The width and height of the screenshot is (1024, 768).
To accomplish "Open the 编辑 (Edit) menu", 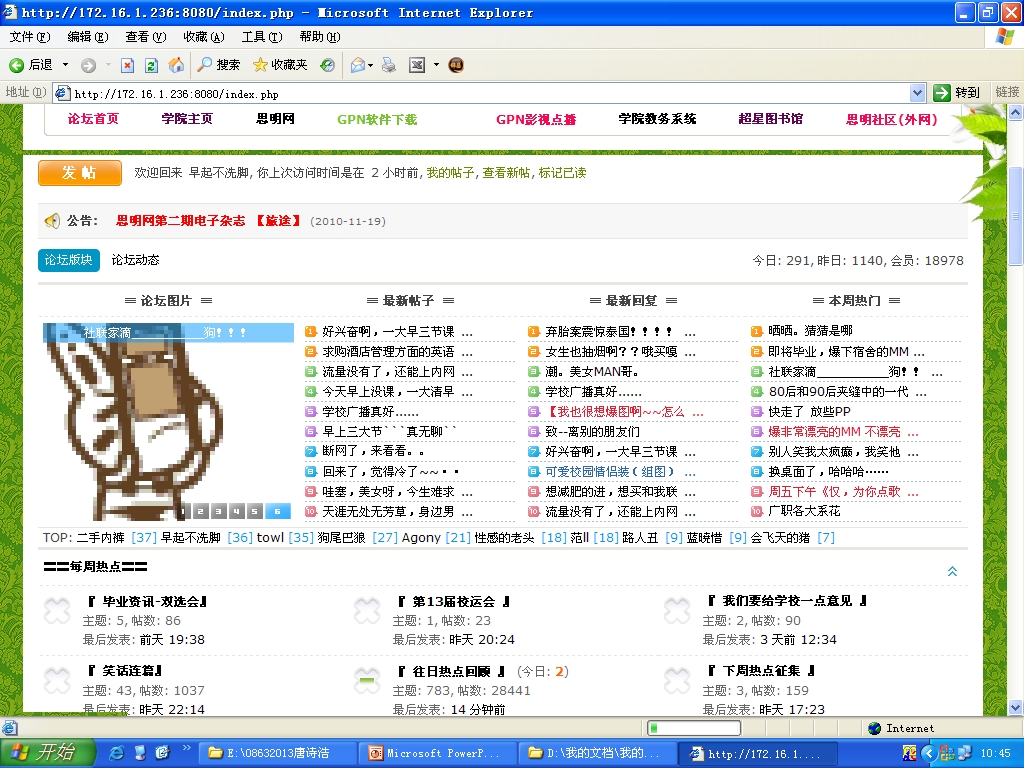I will (x=88, y=37).
